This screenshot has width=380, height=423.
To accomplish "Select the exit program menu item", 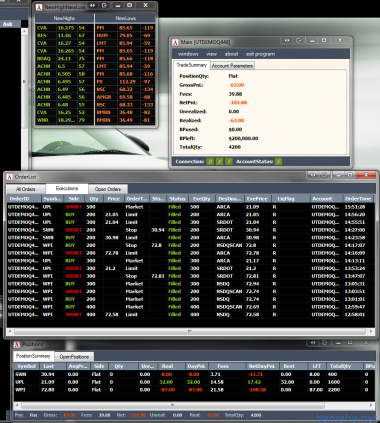I will click(x=260, y=54).
